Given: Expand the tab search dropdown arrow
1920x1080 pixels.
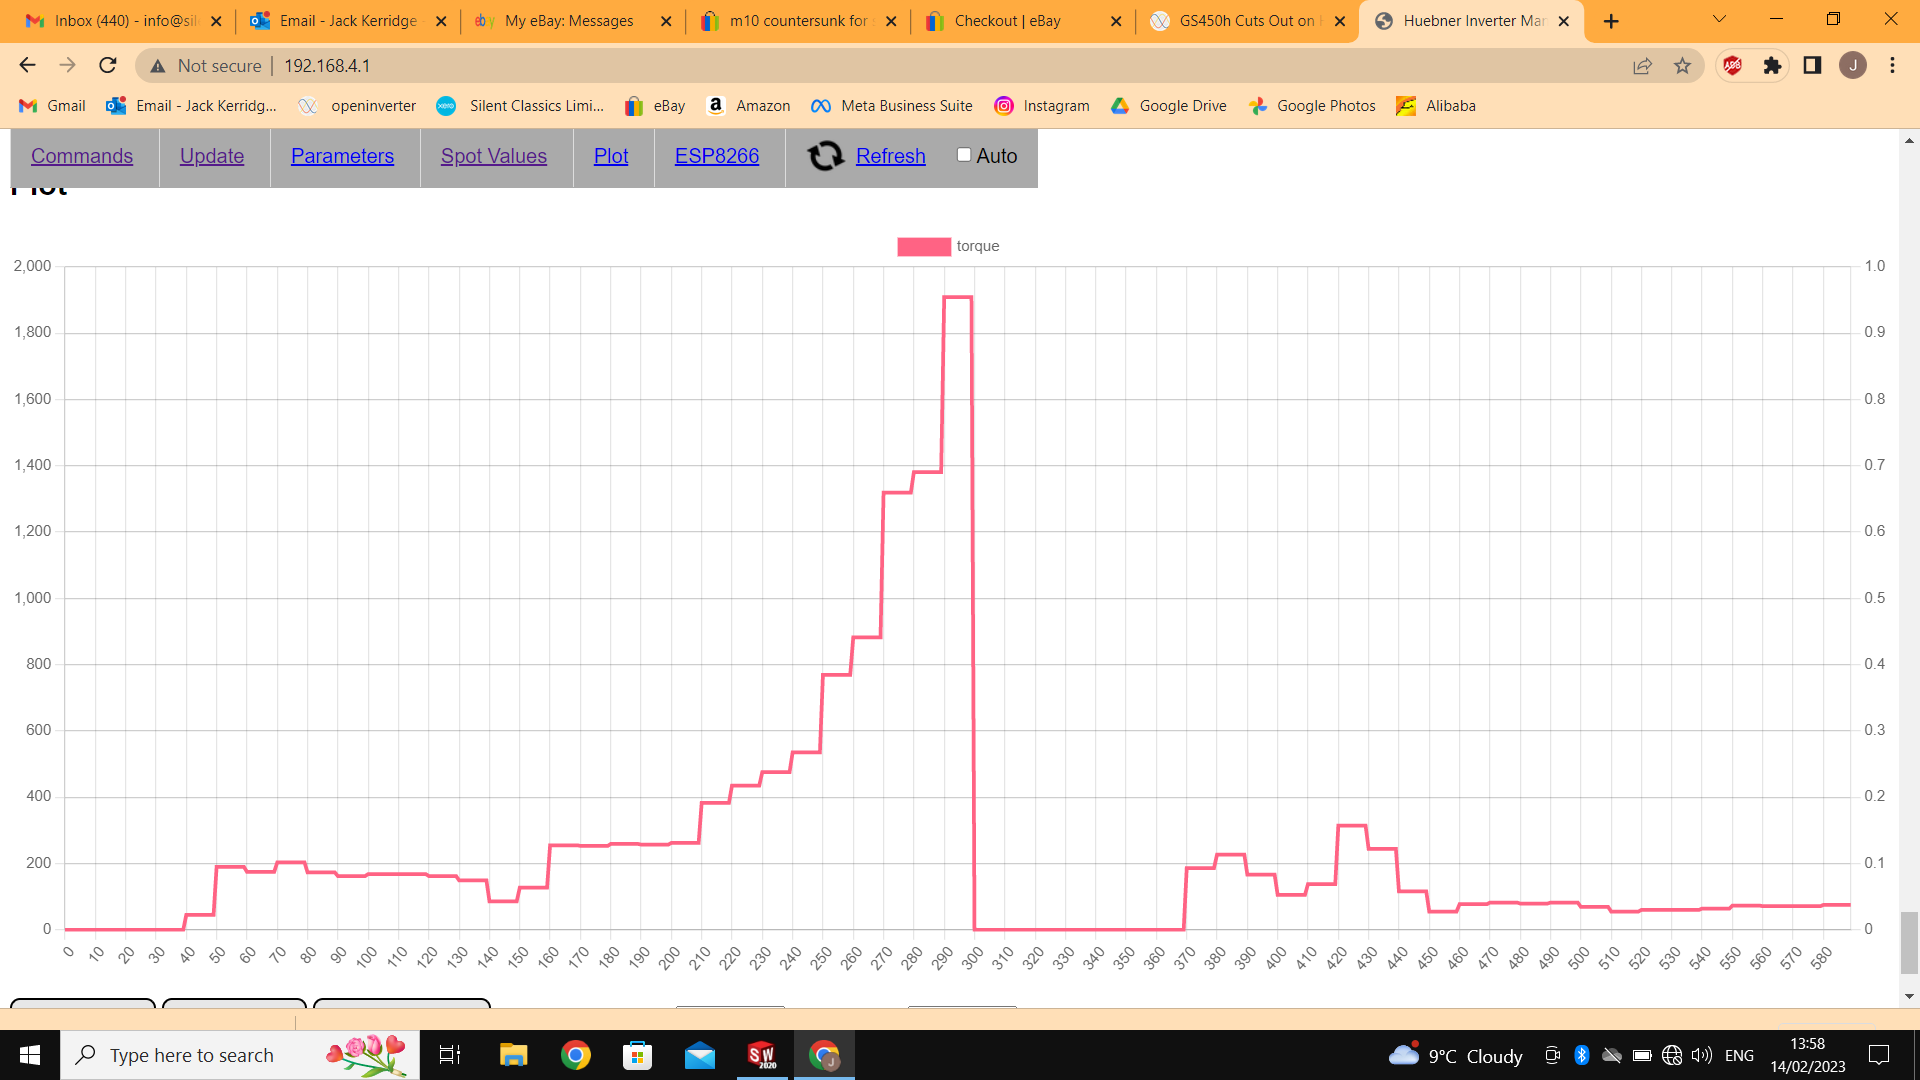Looking at the screenshot, I should [x=1719, y=20].
